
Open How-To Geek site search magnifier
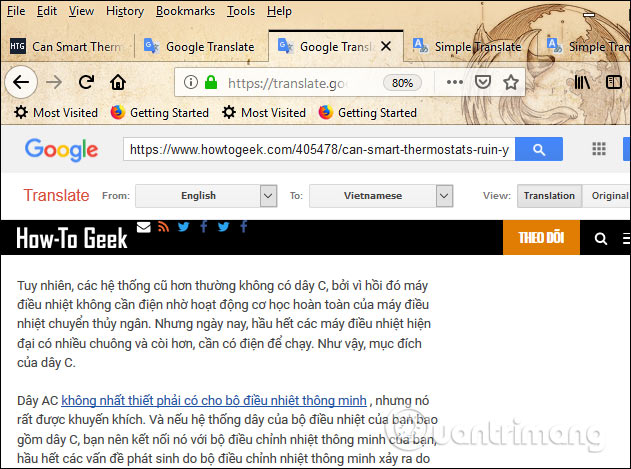coord(601,239)
